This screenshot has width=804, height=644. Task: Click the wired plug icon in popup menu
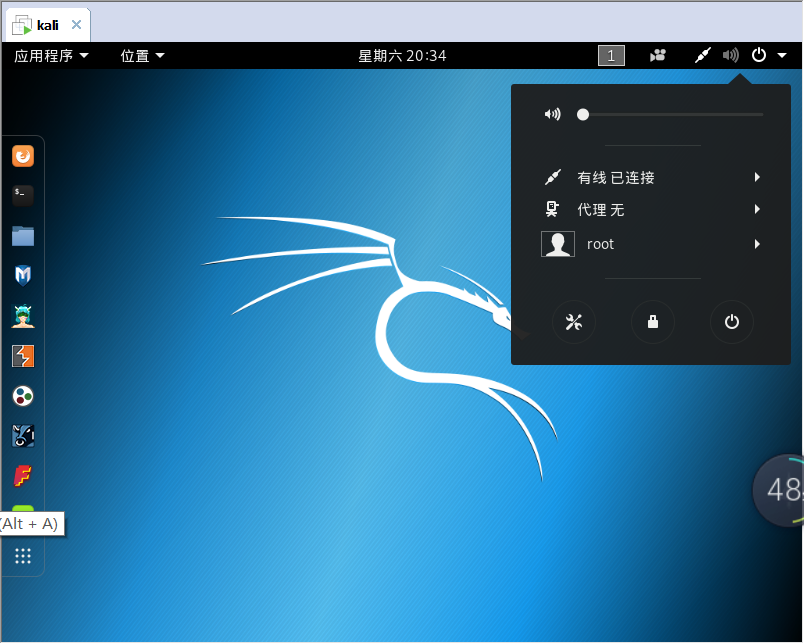[553, 177]
